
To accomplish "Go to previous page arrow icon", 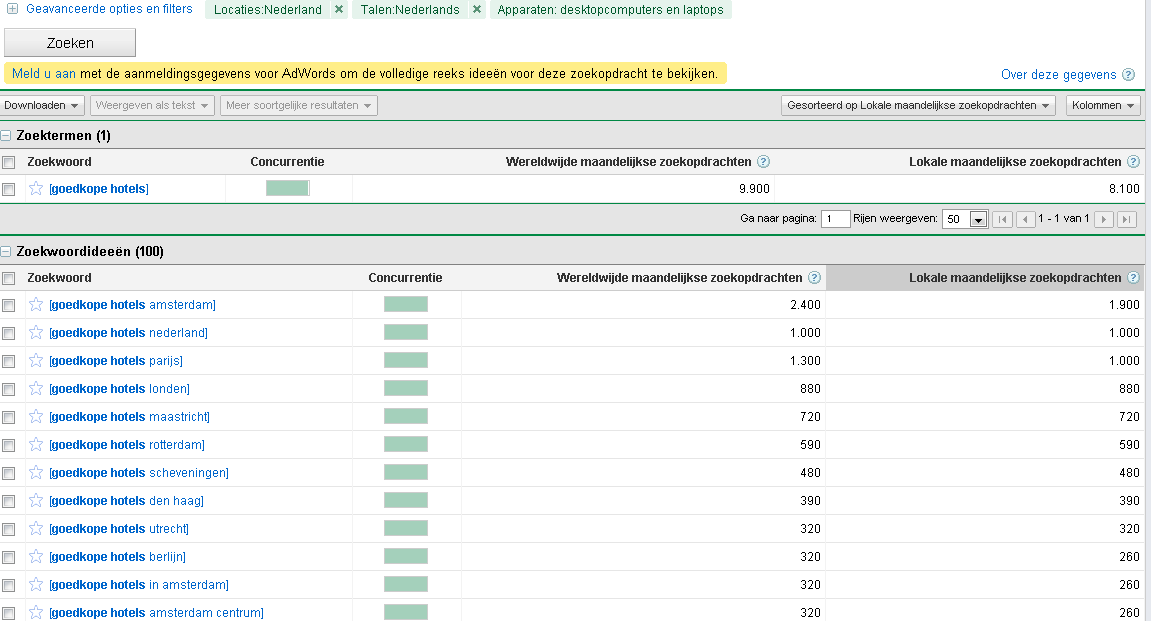I will point(1025,219).
